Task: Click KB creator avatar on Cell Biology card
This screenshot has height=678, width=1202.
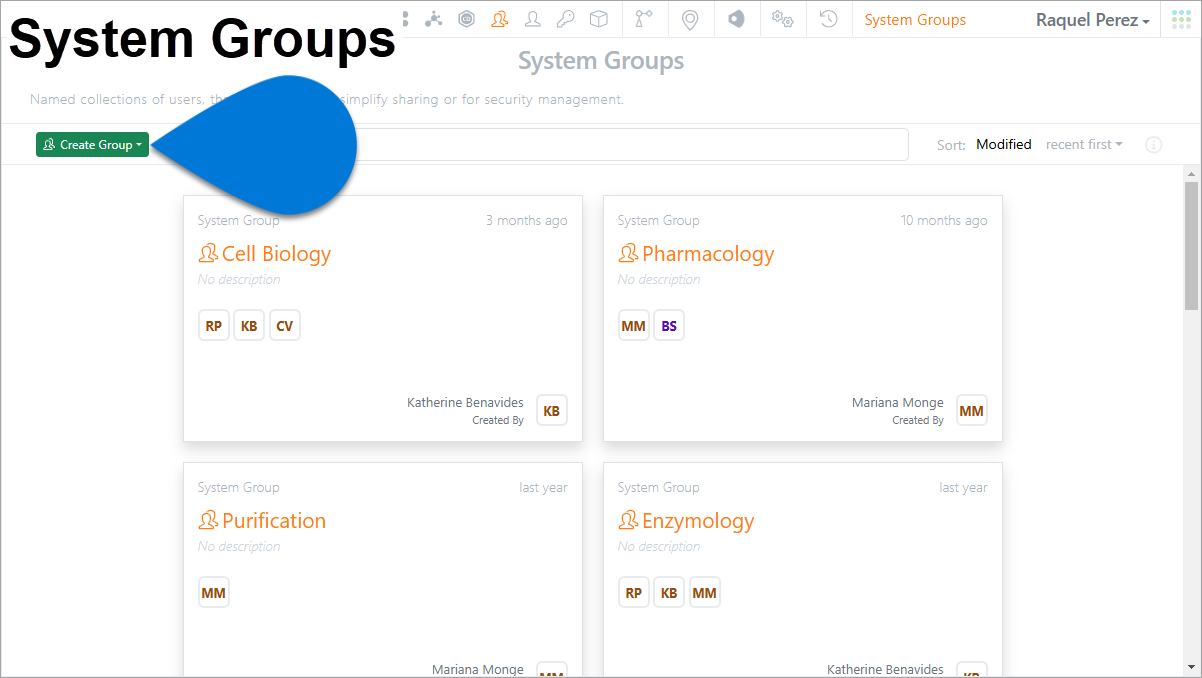Action: 552,411
